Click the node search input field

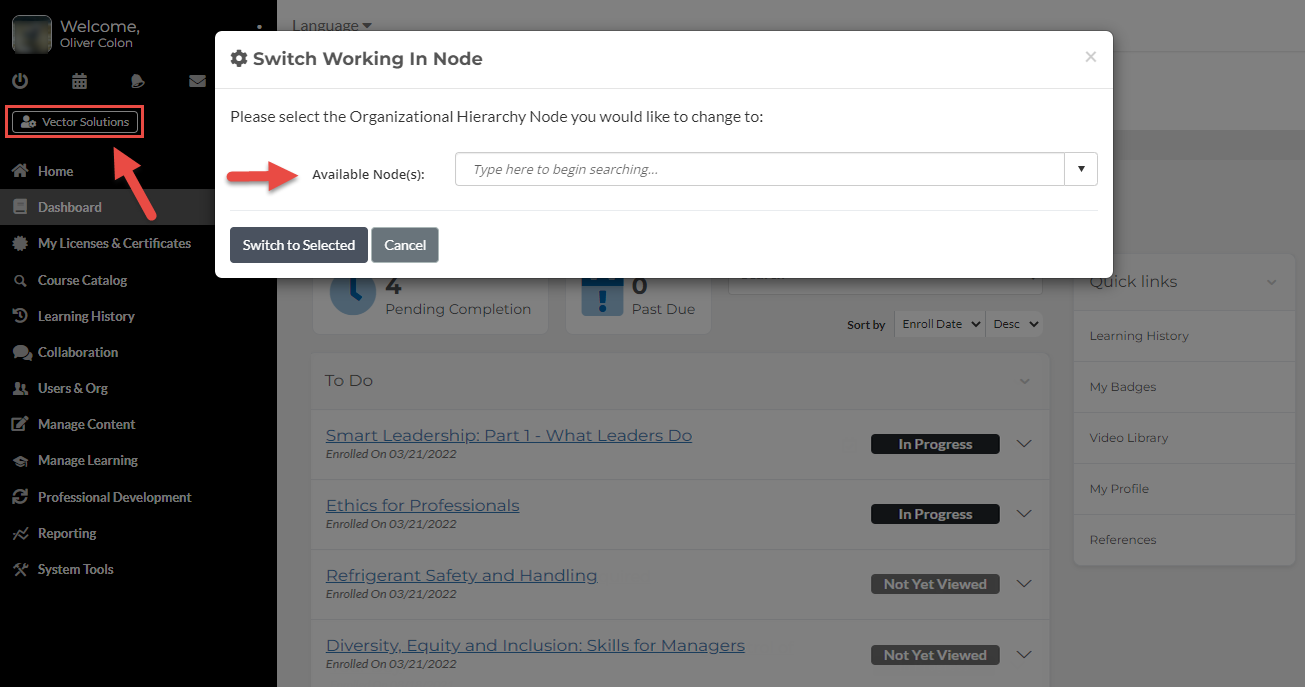[760, 169]
